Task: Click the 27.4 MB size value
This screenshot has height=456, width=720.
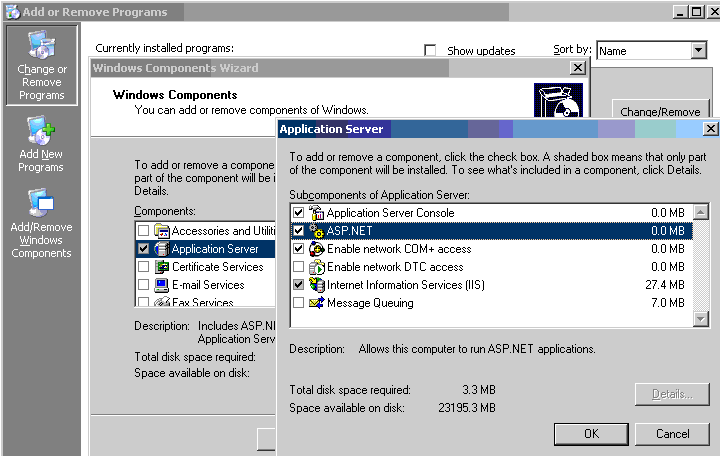Action: click(664, 285)
